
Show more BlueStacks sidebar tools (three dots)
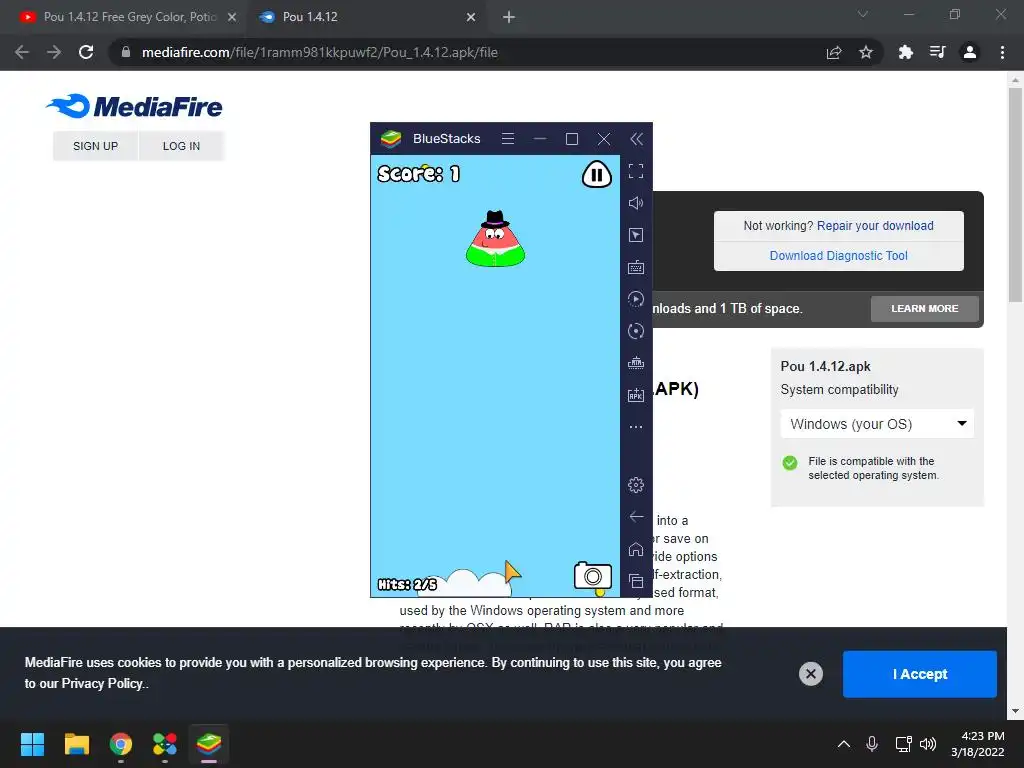[635, 427]
